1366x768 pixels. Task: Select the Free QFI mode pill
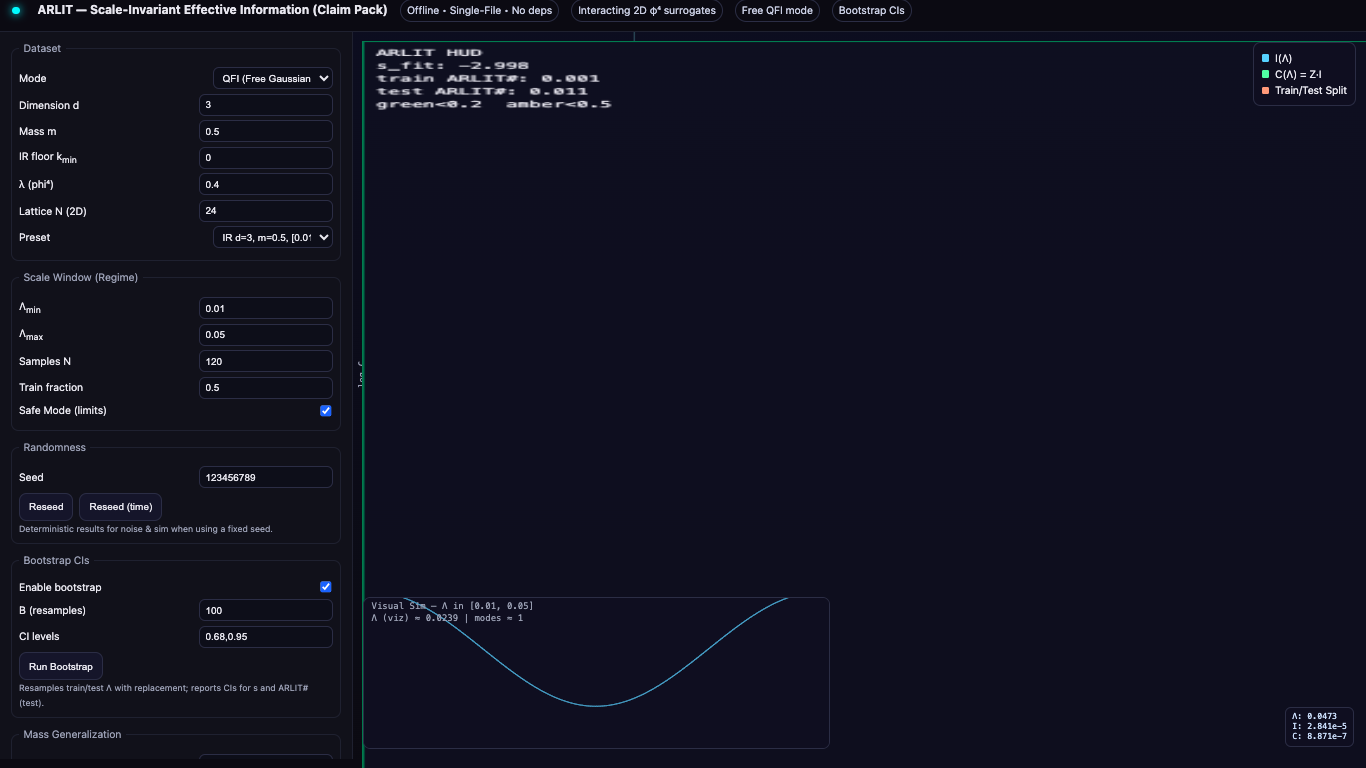[x=777, y=11]
